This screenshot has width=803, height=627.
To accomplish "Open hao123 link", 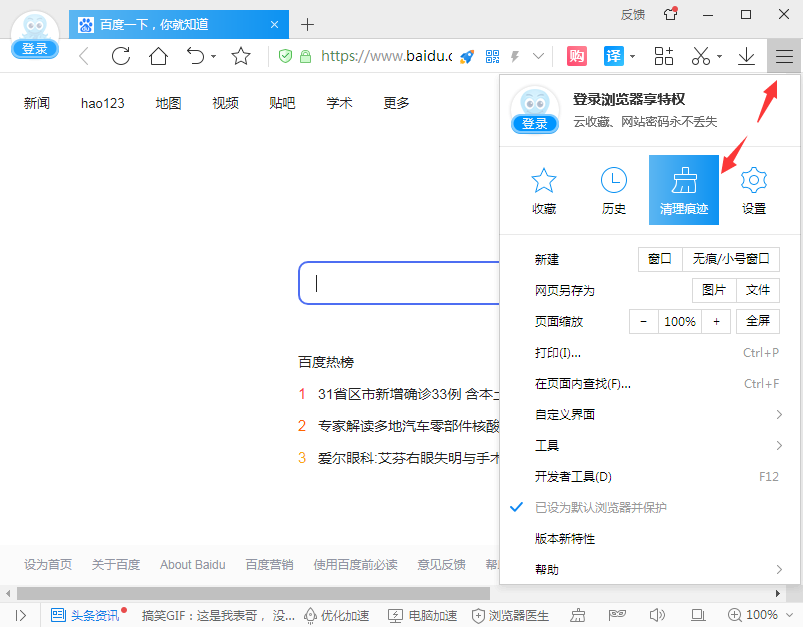I will [102, 103].
